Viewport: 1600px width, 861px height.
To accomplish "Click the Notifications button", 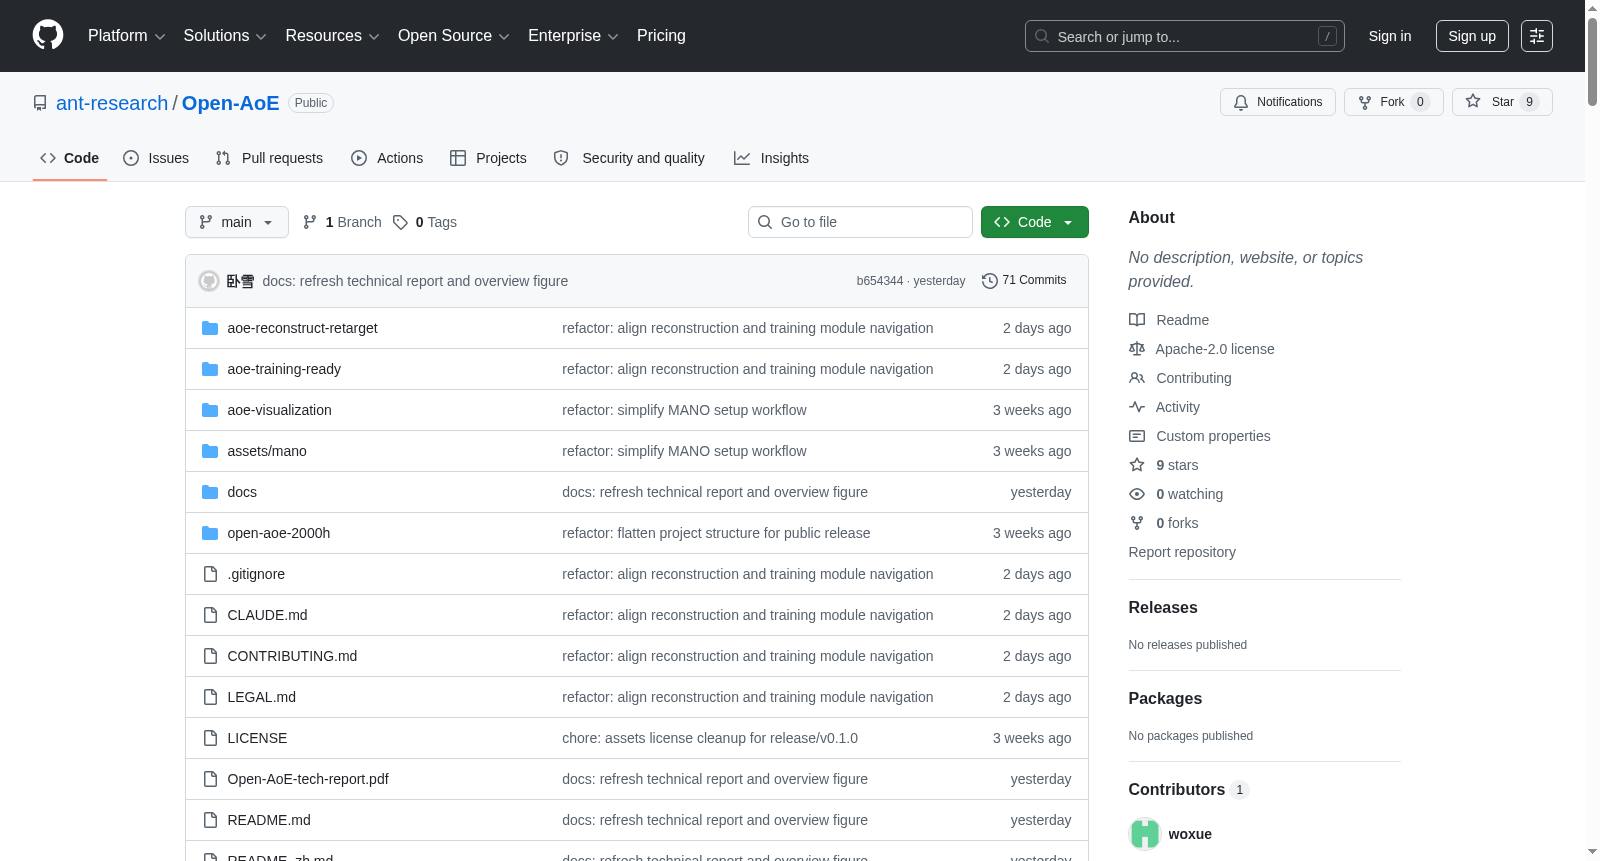I will tap(1278, 102).
